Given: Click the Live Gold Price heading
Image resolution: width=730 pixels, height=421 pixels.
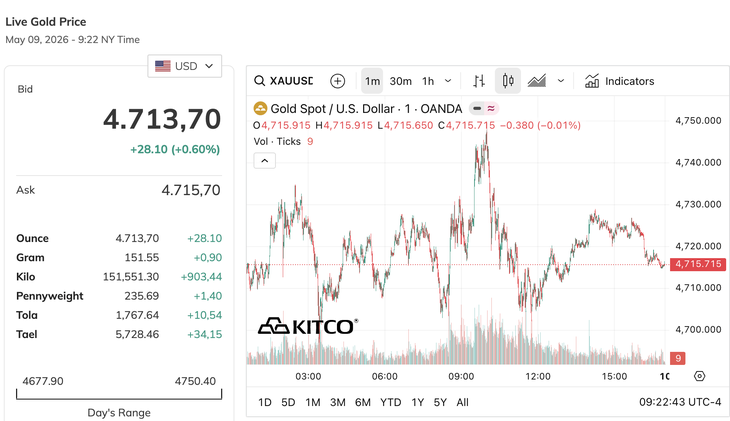Looking at the screenshot, I should tap(46, 22).
